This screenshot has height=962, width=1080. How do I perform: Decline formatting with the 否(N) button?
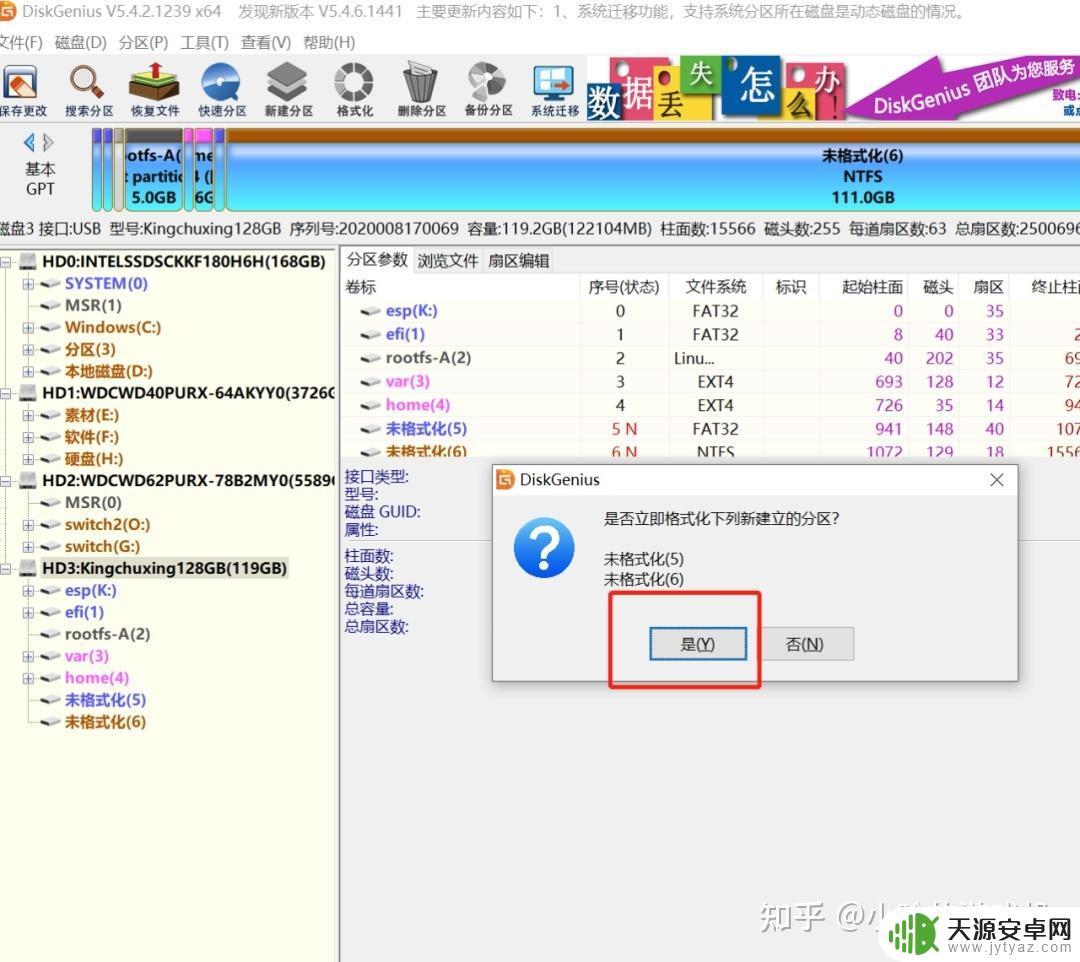804,644
